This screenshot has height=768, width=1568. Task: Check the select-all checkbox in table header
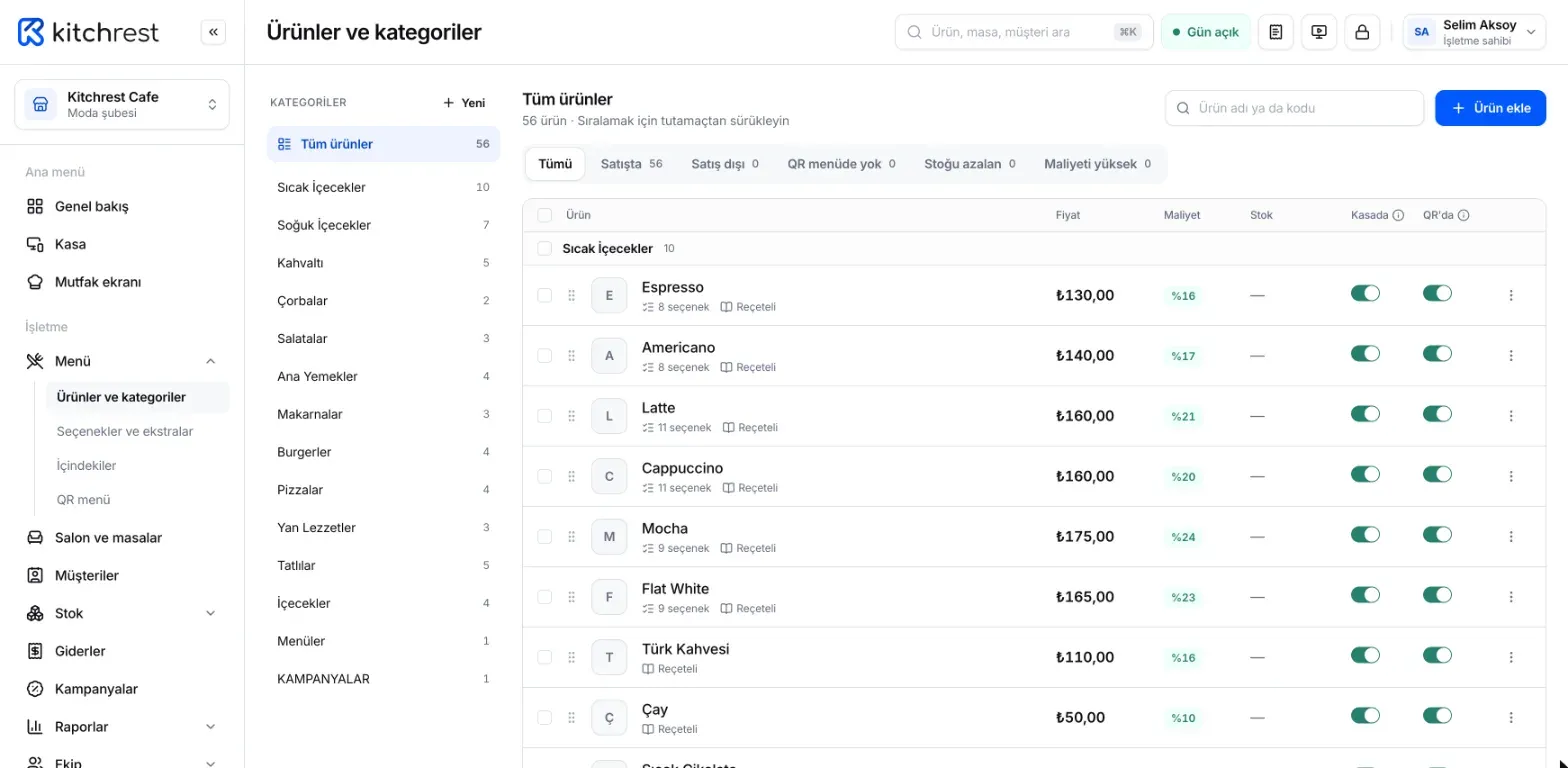545,215
